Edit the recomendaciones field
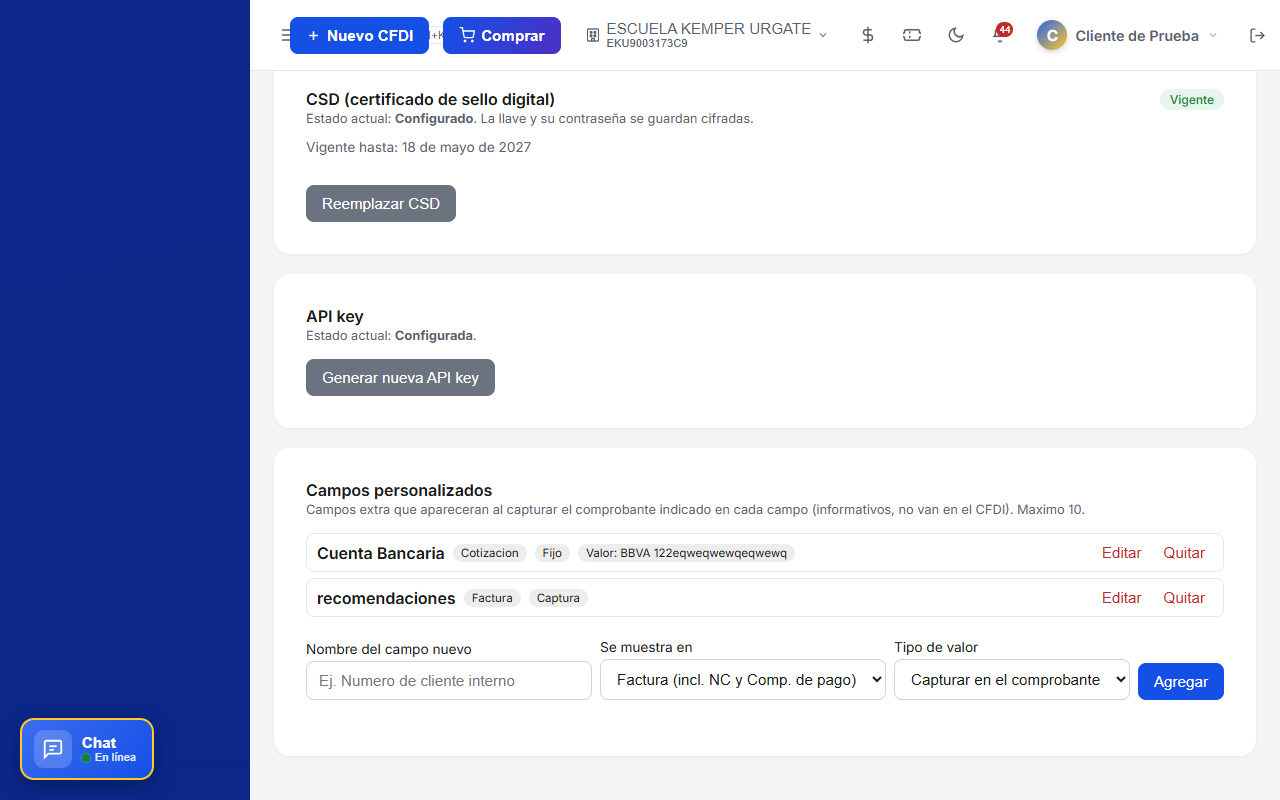 (x=1122, y=597)
